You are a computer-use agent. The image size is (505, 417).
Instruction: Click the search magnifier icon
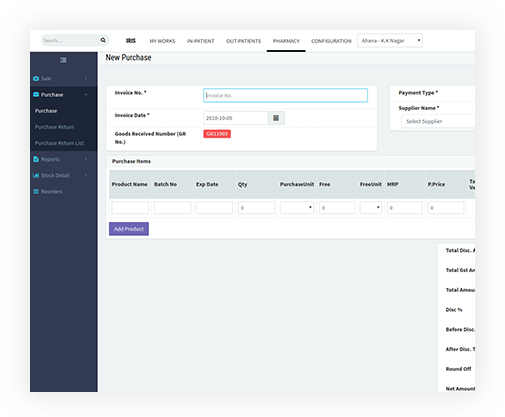[x=103, y=40]
